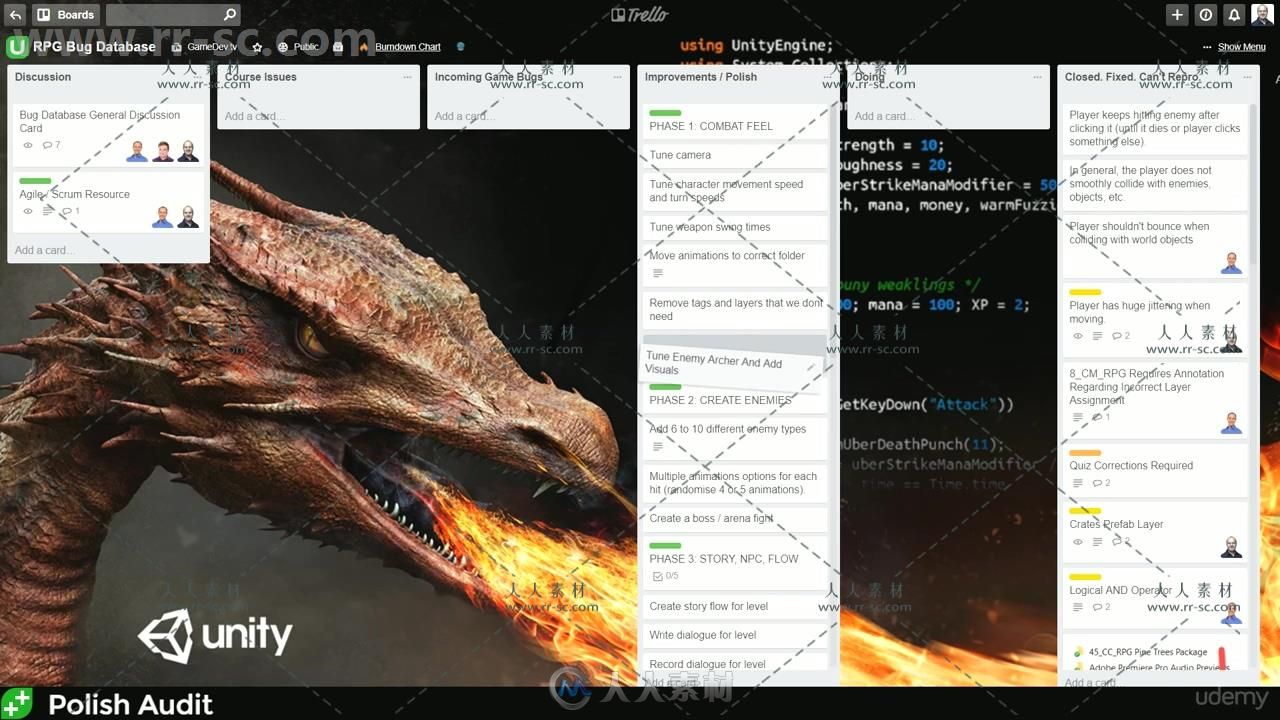Open Bug Database General Discussion Card
The image size is (1280, 720).
[108, 134]
